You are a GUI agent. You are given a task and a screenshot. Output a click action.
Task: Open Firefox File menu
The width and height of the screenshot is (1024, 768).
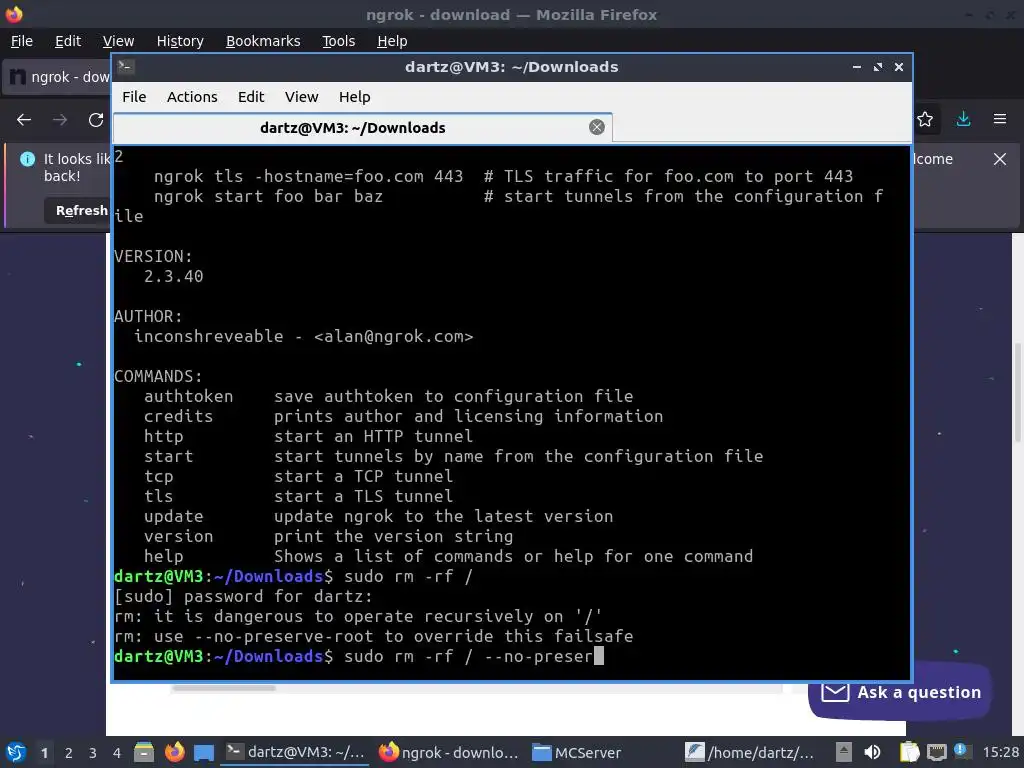(22, 41)
